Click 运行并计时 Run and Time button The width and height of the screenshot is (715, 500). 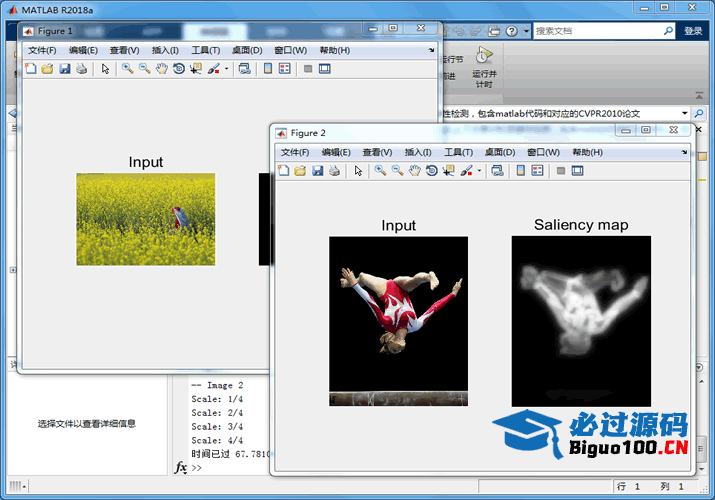(x=484, y=67)
